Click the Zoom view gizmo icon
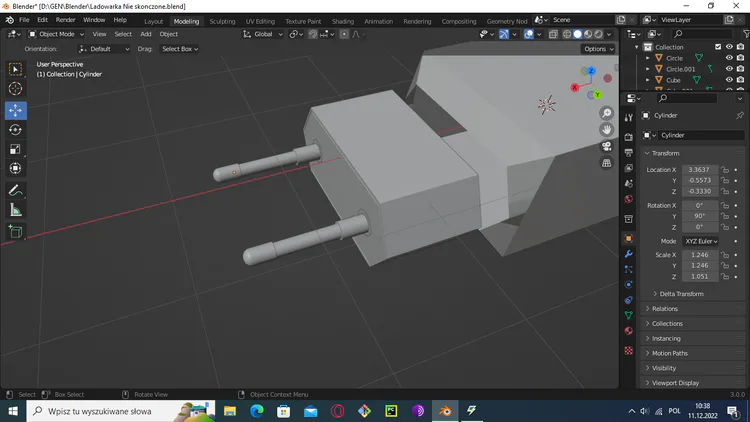Viewport: 750px width, 422px height. 607,113
